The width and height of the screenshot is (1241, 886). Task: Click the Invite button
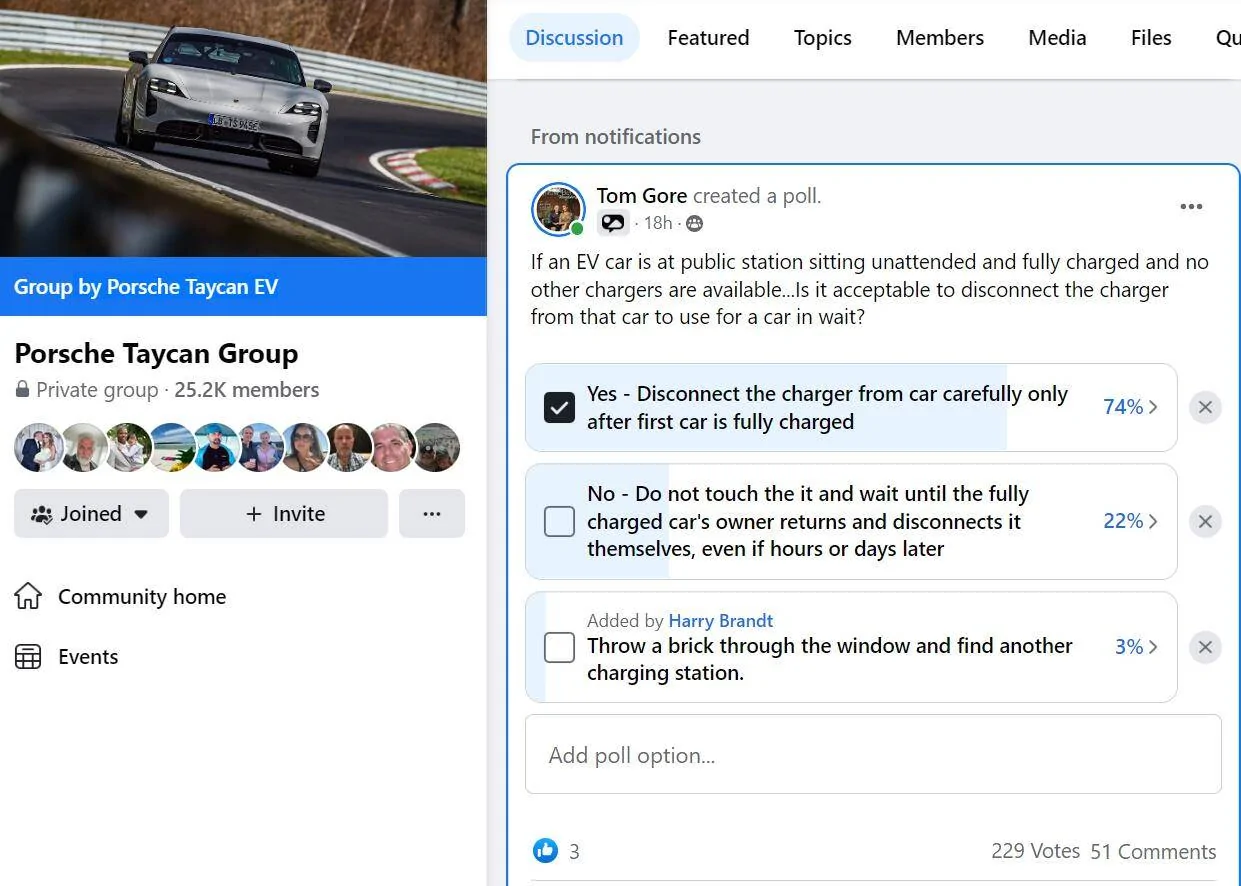pyautogui.click(x=284, y=514)
